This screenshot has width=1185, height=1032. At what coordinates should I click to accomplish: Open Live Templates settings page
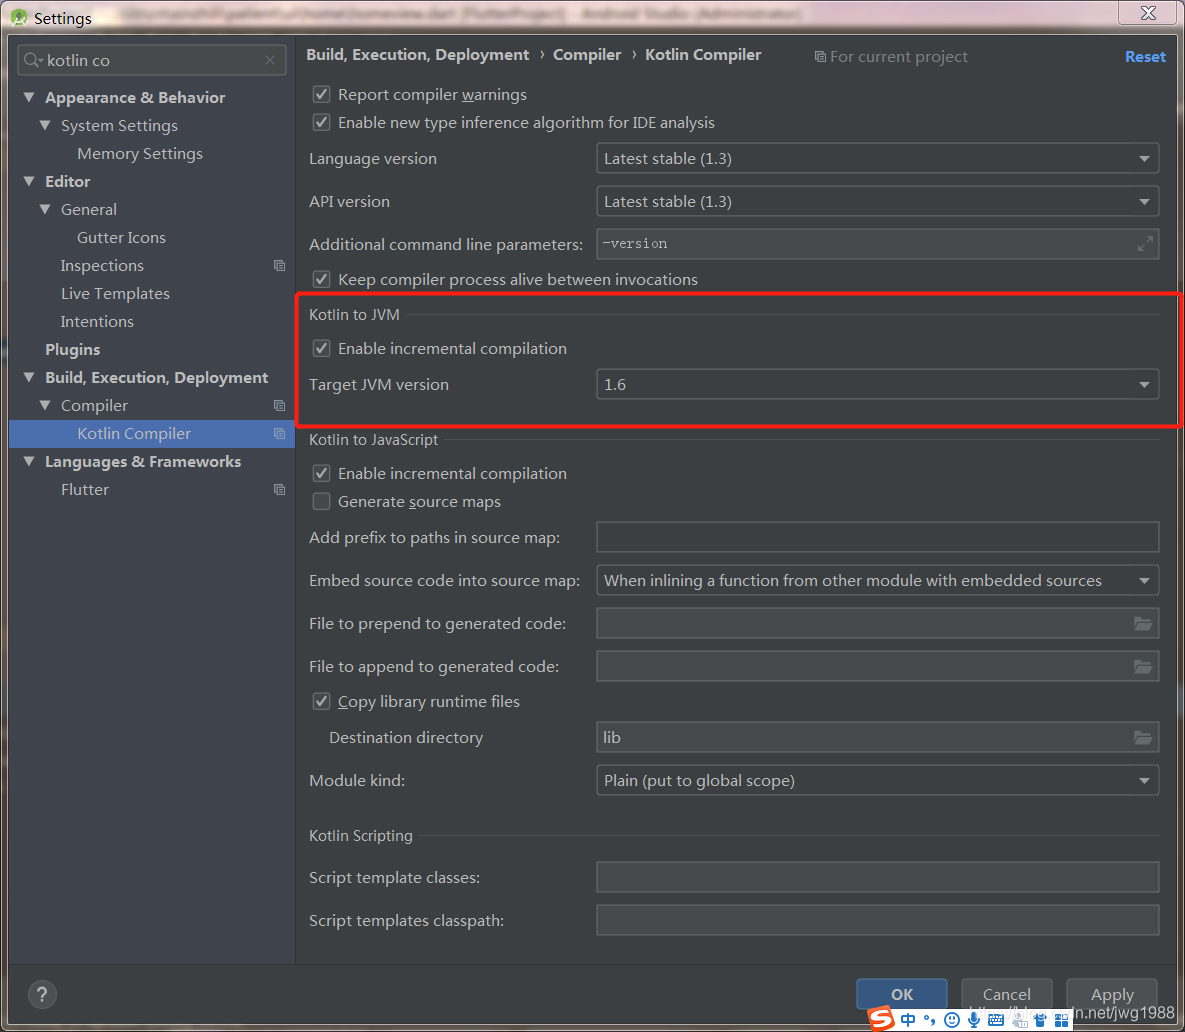[x=115, y=294]
